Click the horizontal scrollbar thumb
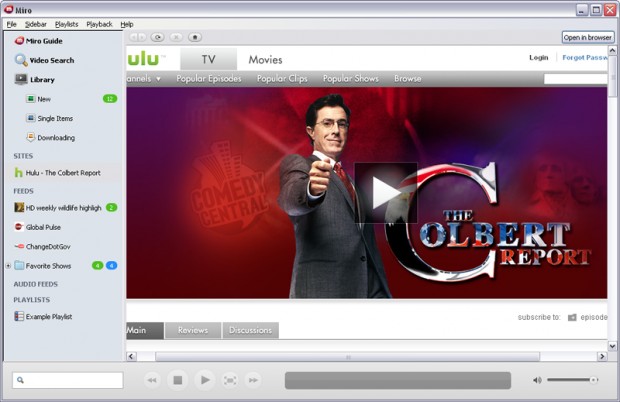 click(x=348, y=357)
